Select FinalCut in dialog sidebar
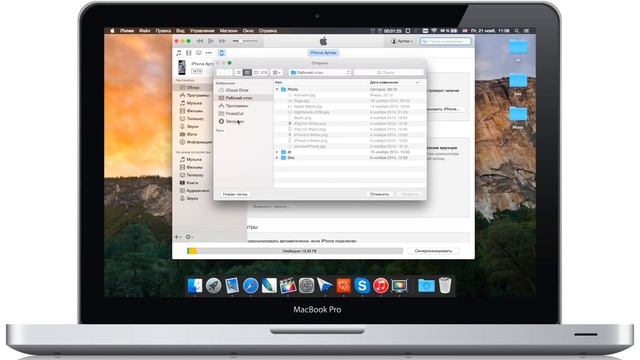This screenshot has width=640, height=360. (x=231, y=113)
